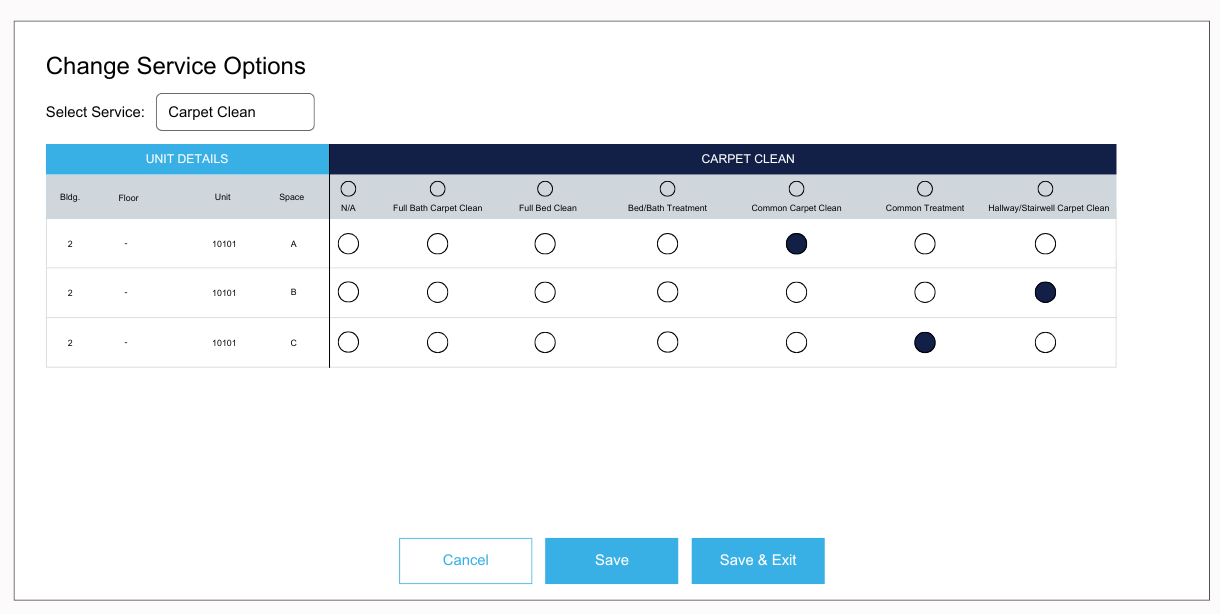Click the Unit Details table header
1220x614 pixels.
187,159
